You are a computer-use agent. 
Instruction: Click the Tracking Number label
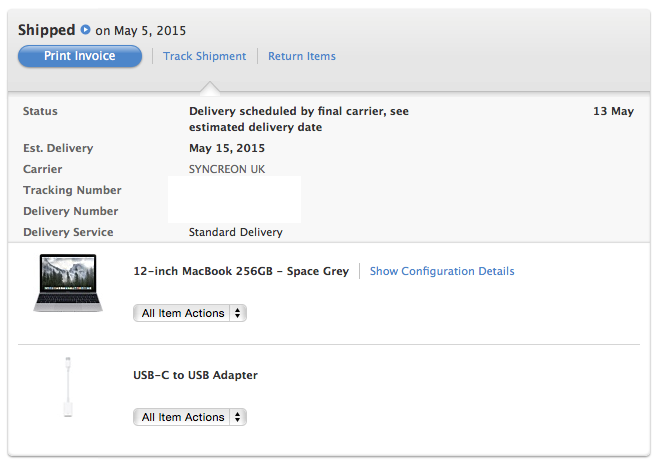tap(72, 190)
